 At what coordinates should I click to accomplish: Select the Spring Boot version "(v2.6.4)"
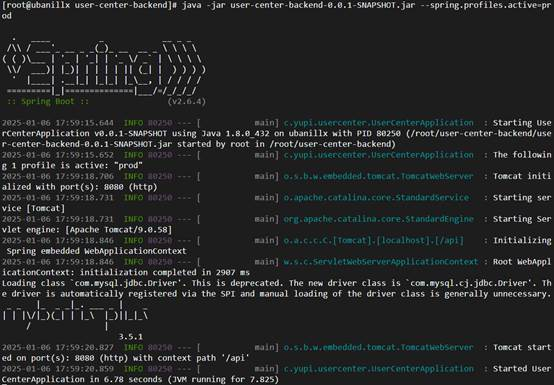click(x=187, y=101)
